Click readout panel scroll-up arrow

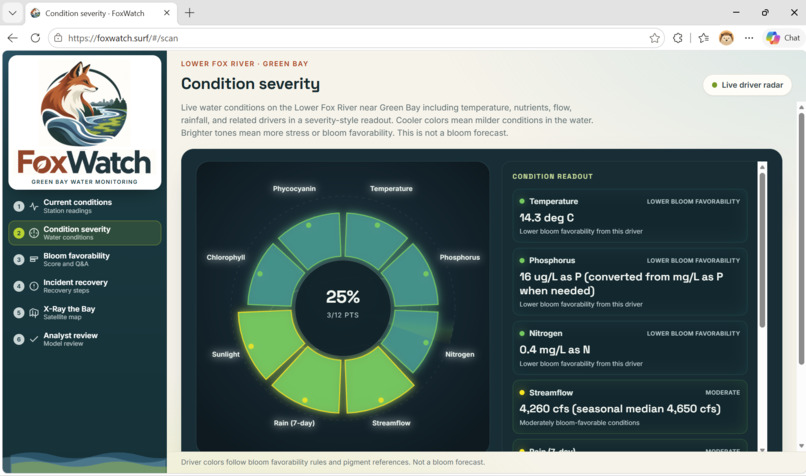pyautogui.click(x=762, y=167)
